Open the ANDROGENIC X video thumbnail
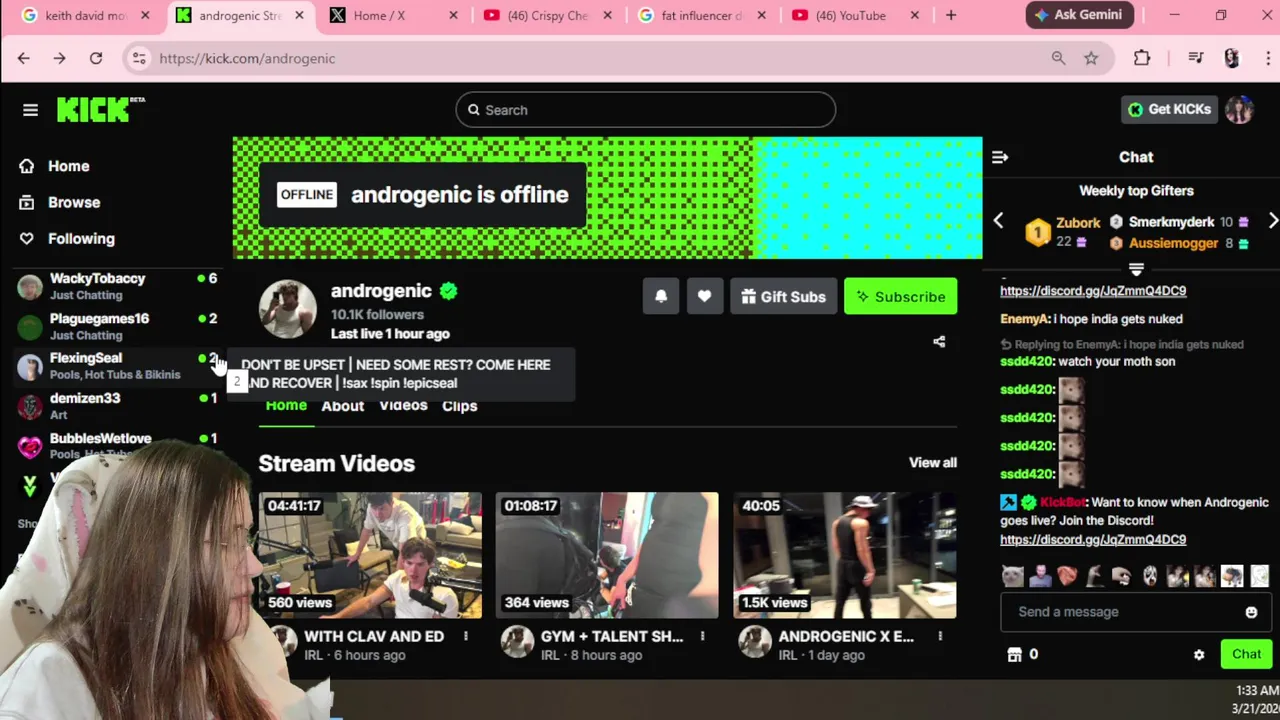 [845, 555]
